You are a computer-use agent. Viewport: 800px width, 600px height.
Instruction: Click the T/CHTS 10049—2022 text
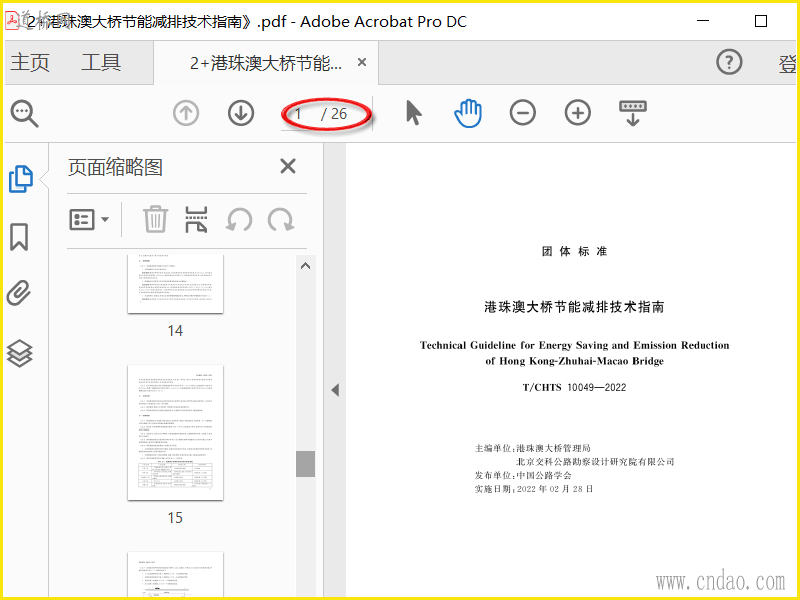pyautogui.click(x=574, y=387)
